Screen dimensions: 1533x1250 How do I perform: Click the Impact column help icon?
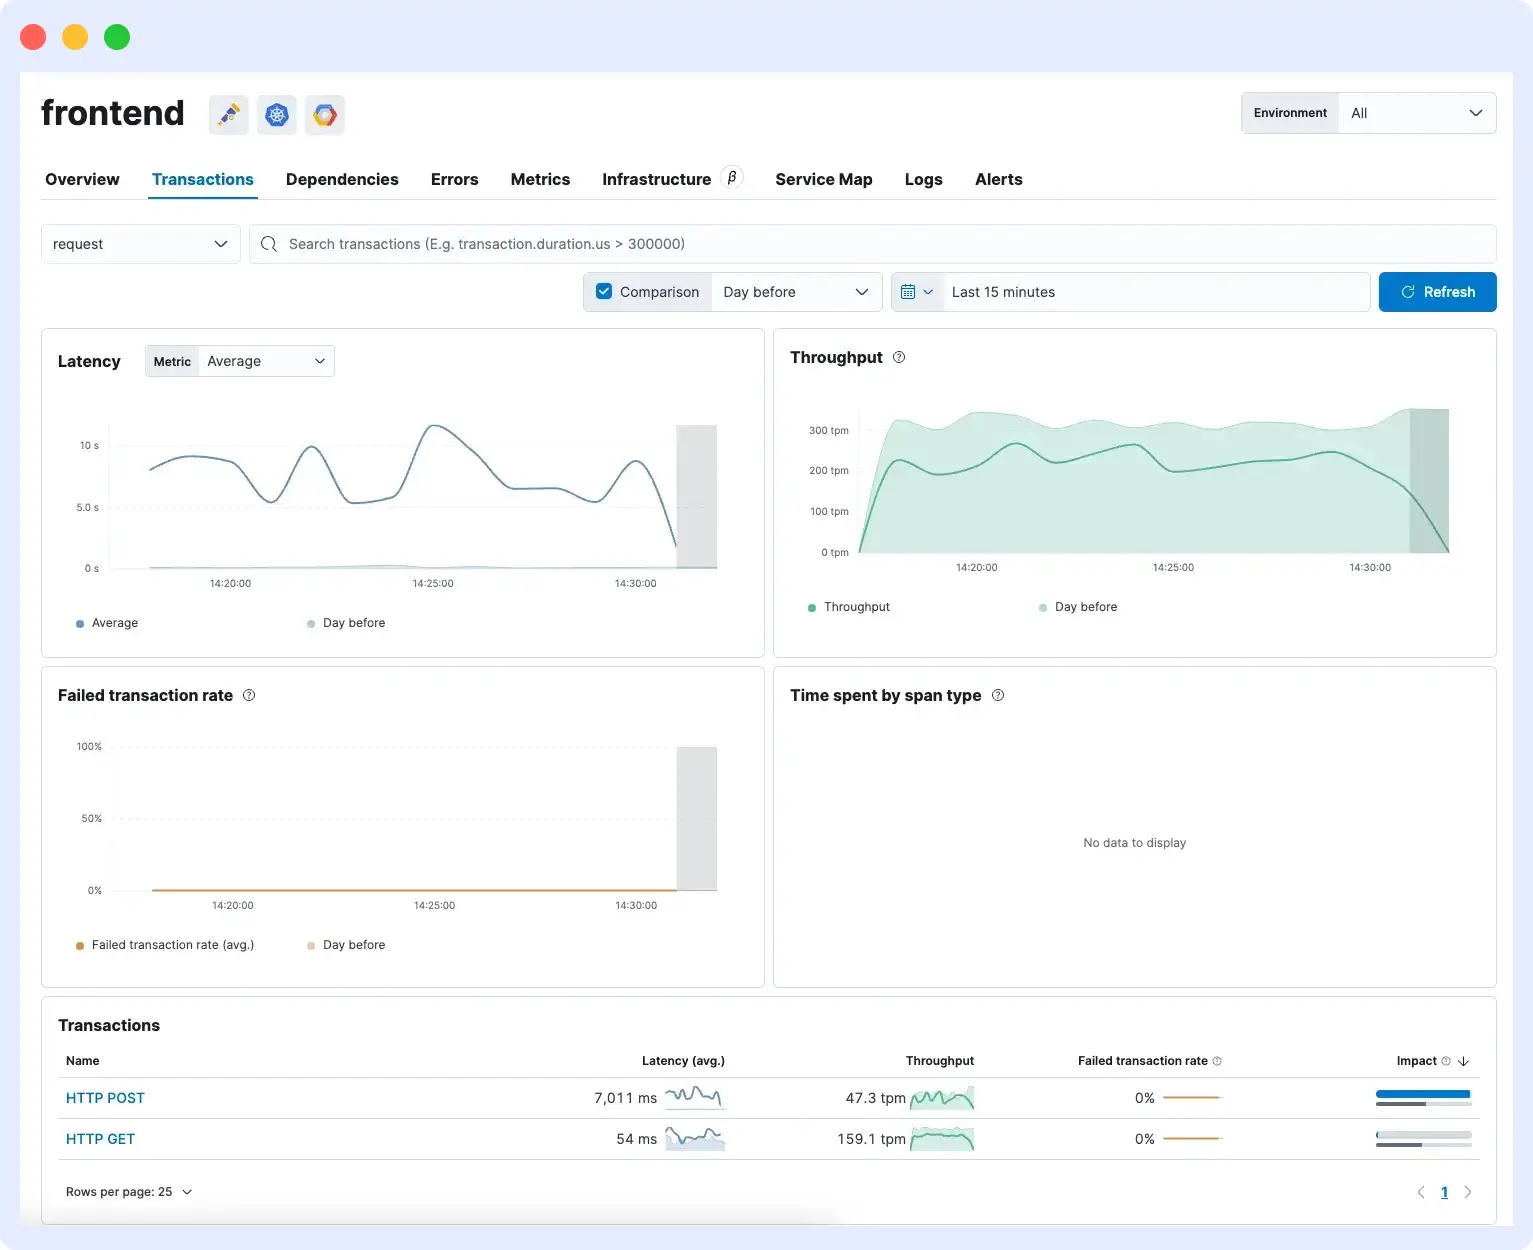coord(1446,1061)
